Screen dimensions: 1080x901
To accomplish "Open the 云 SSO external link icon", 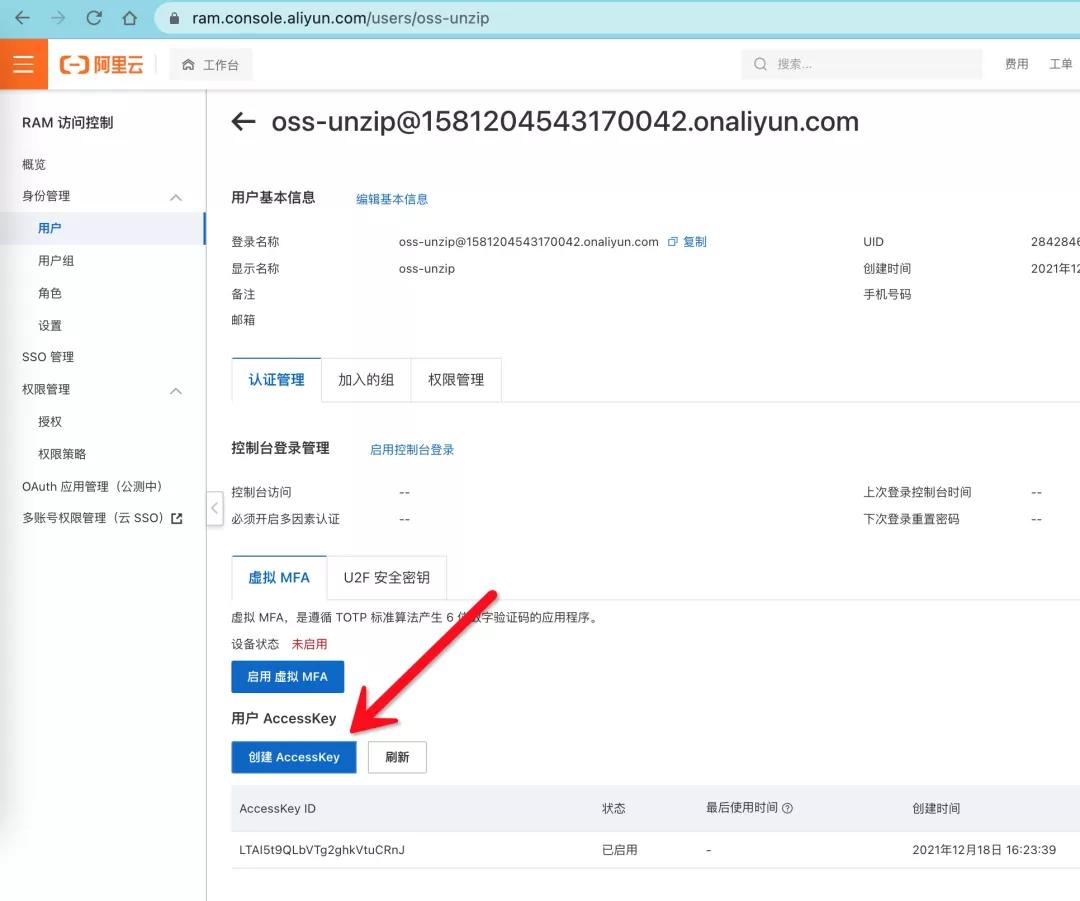I will 176,518.
